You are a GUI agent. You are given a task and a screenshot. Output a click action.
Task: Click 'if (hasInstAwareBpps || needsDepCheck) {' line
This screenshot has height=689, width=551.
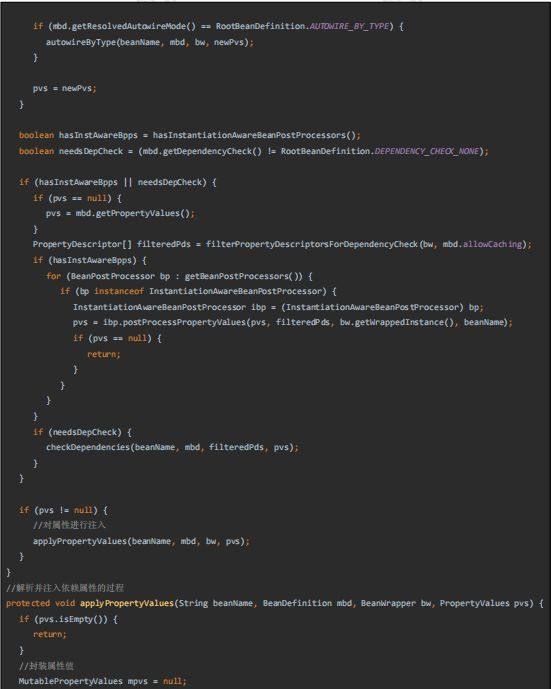pos(118,182)
